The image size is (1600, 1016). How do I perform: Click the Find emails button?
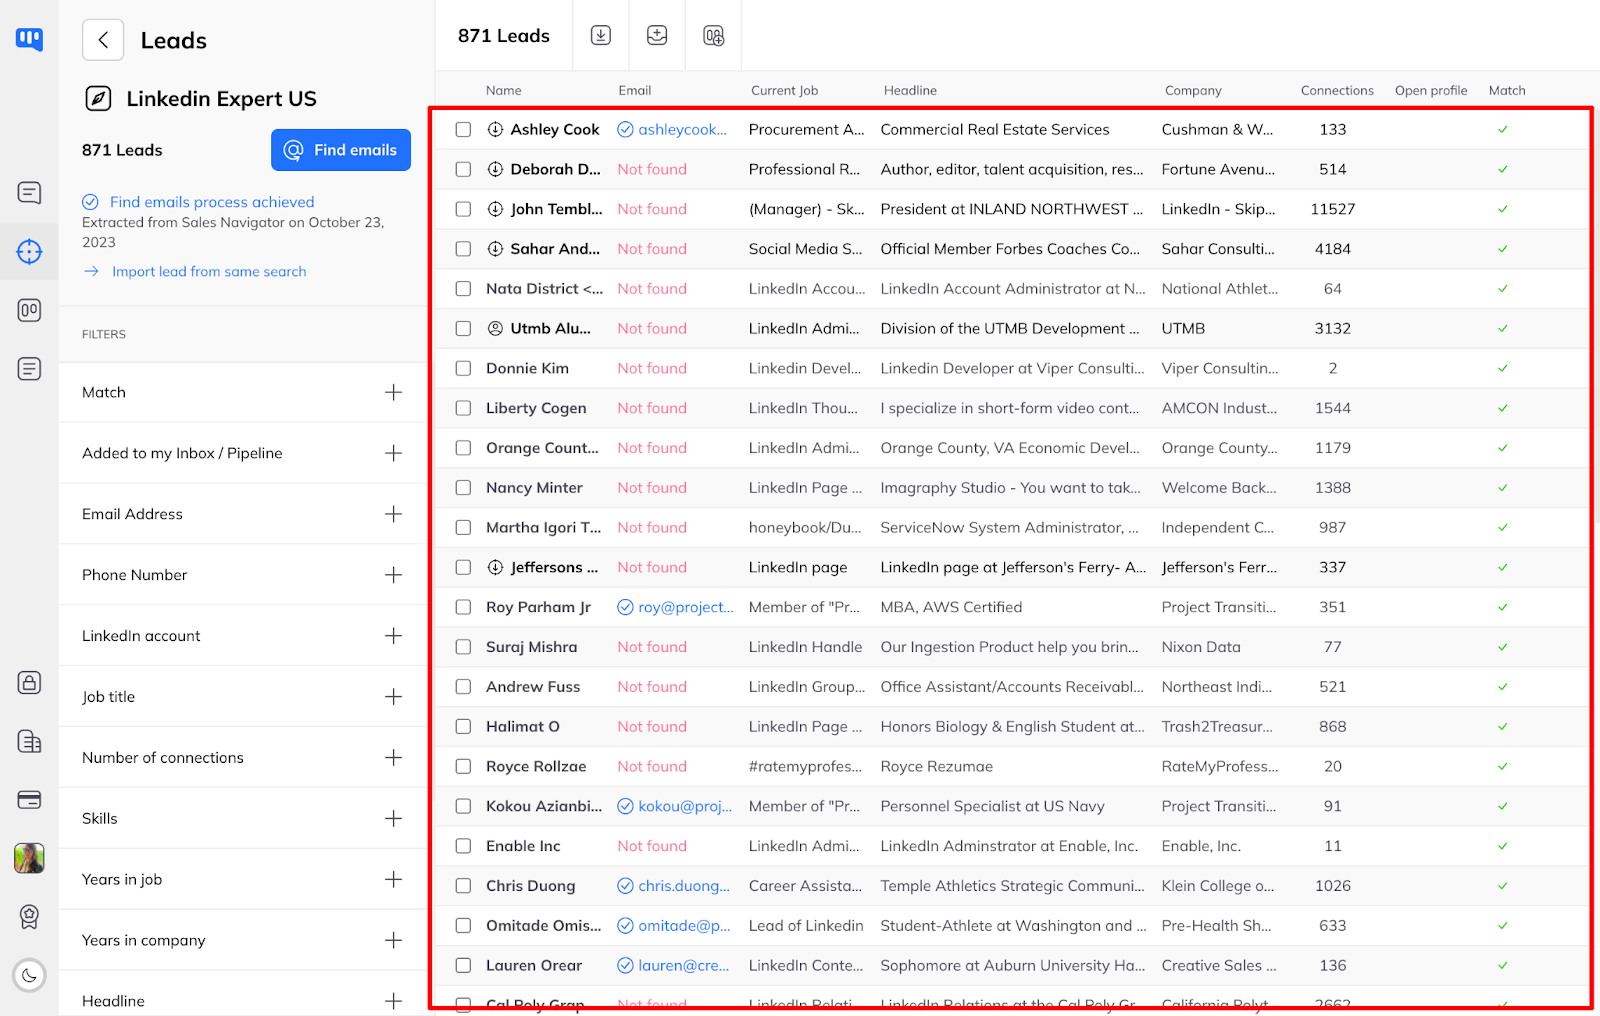(x=341, y=150)
